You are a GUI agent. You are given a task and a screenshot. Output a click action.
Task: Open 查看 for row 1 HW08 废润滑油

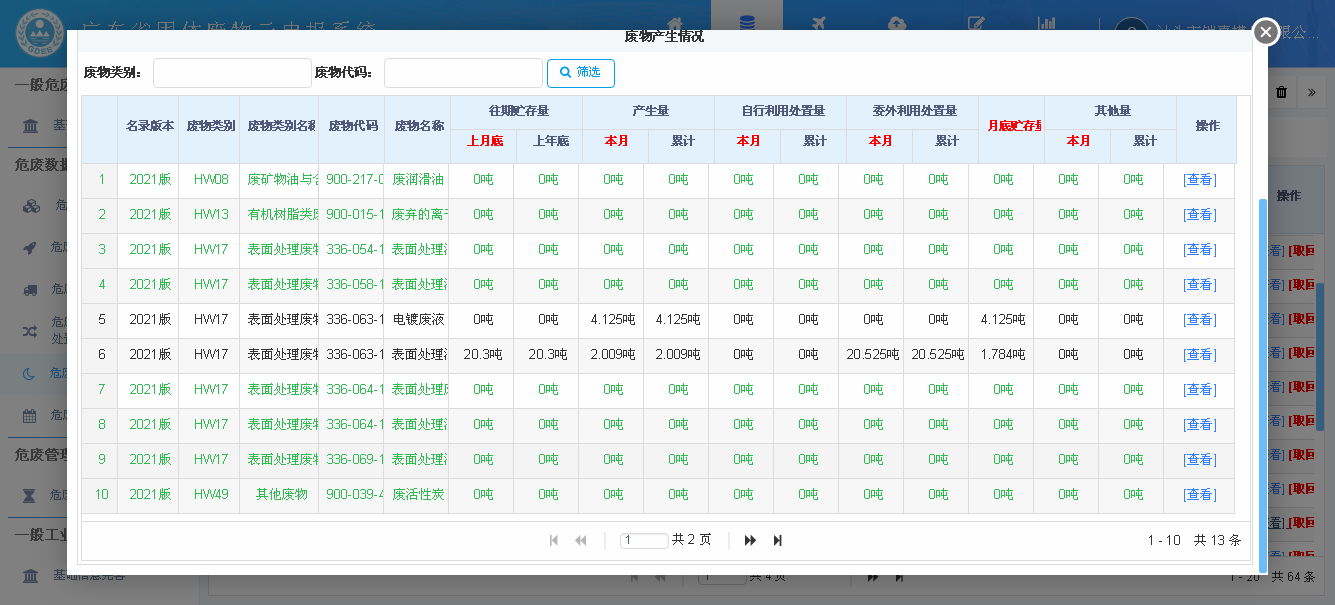tap(1200, 180)
